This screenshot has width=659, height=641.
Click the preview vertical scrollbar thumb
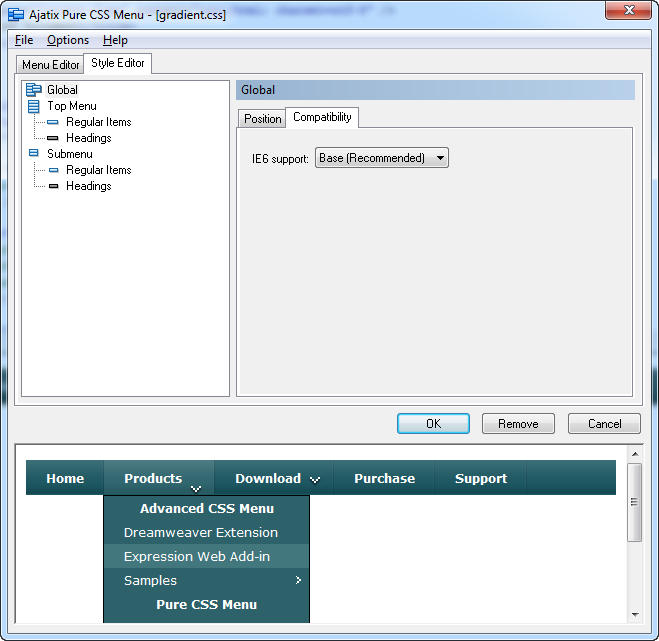click(x=635, y=502)
